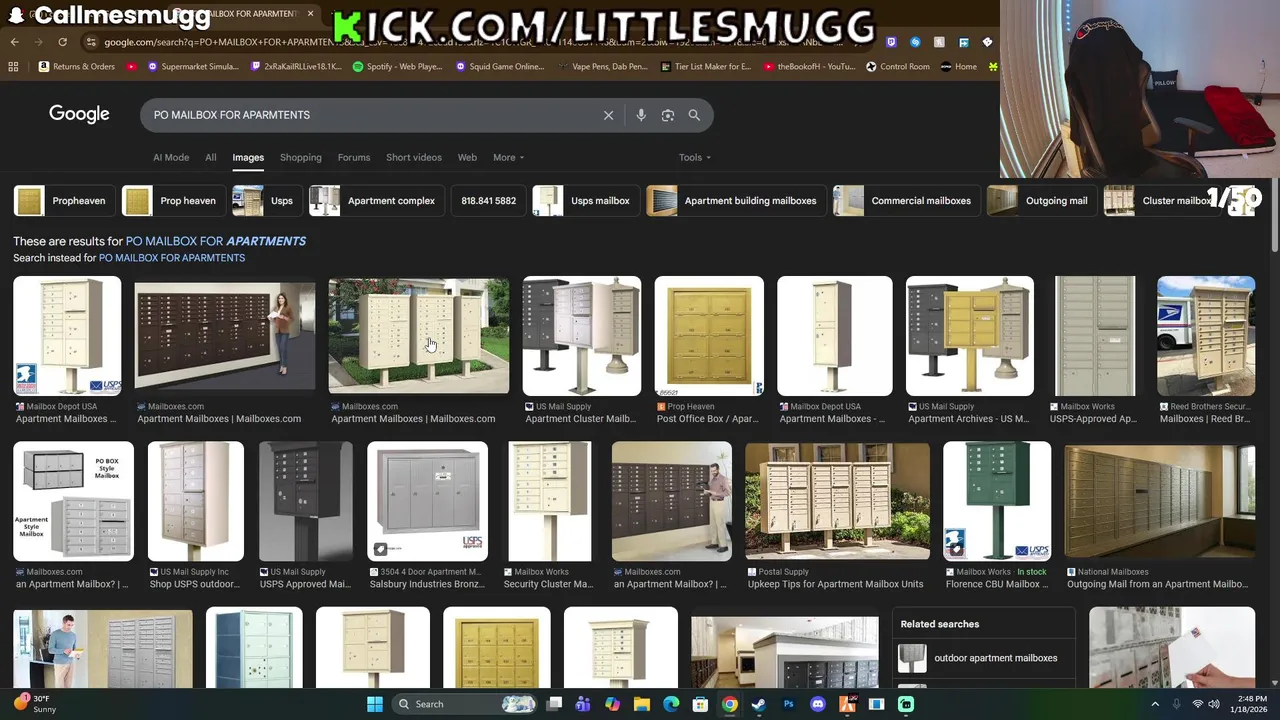Reload the page with the refresh button
1280x720 pixels.
tap(62, 42)
